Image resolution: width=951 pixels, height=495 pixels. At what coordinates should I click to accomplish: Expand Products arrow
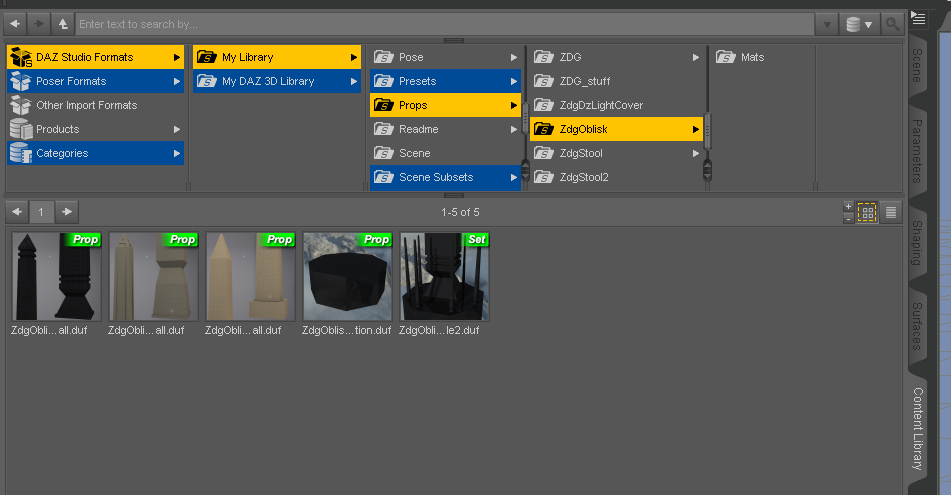176,129
